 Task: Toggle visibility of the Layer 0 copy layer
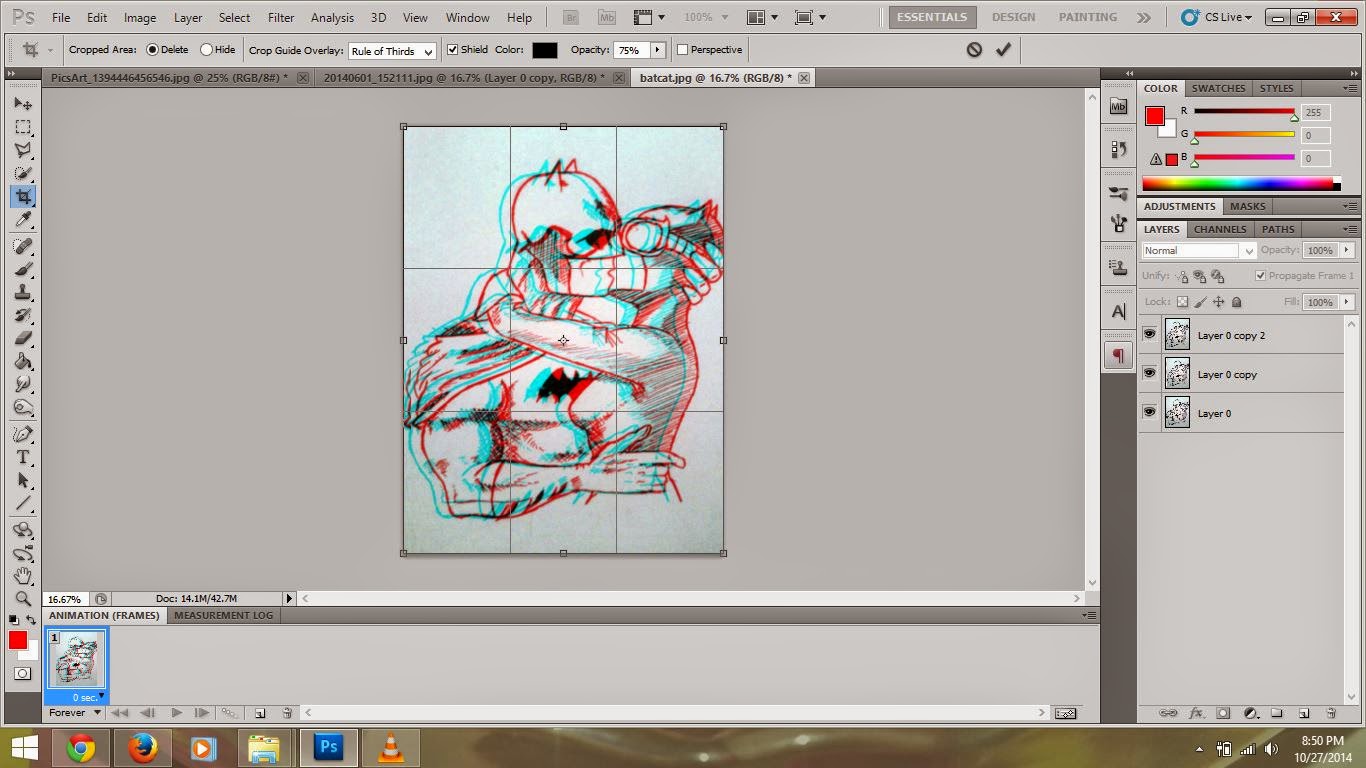(x=1150, y=374)
